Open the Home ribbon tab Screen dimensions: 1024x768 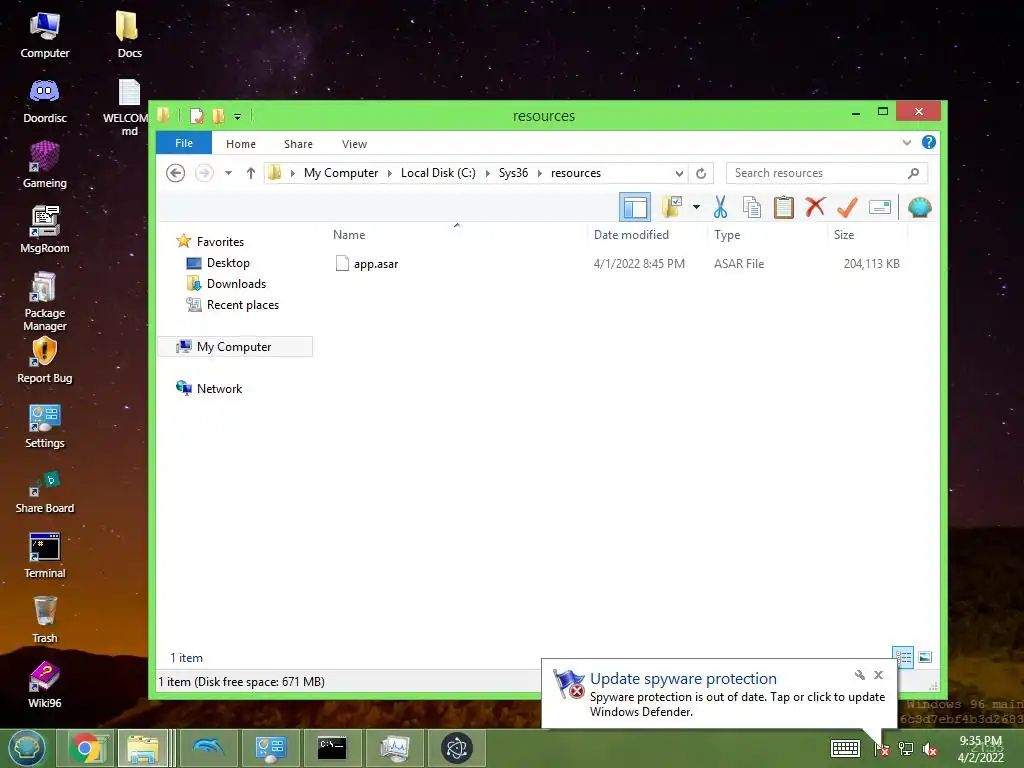(240, 144)
